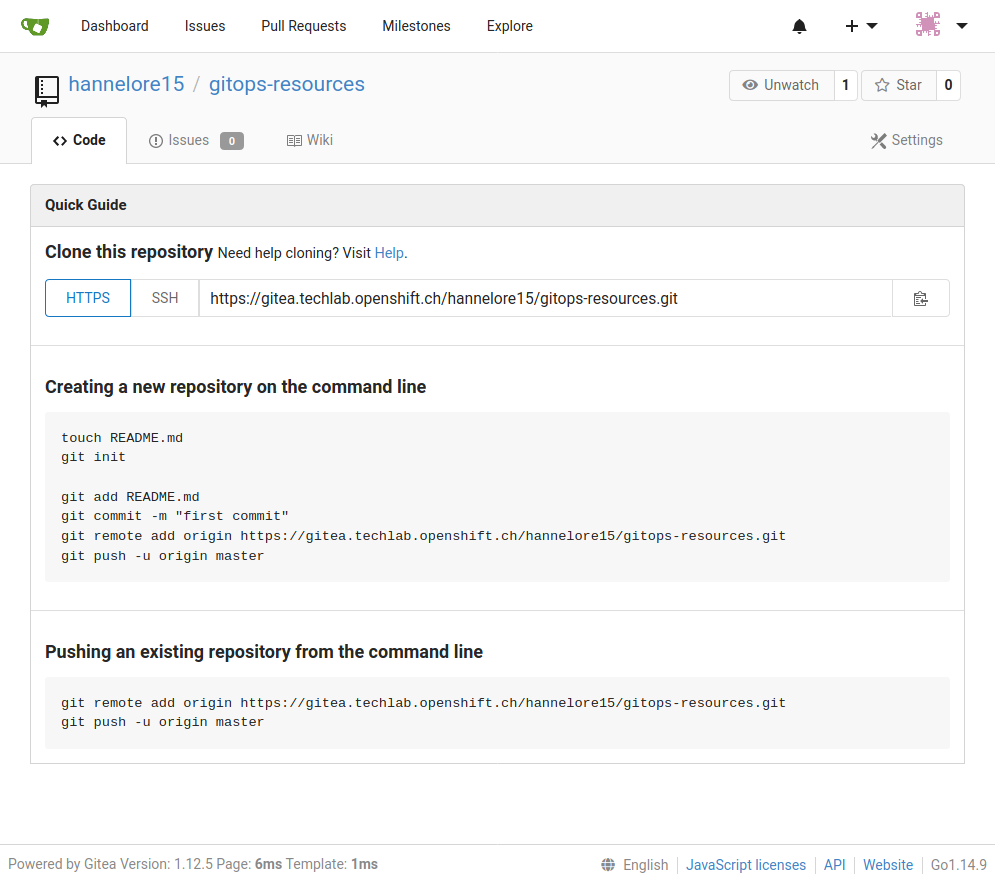The image size is (995, 885).
Task: Click the repository book icon next to hannelore15
Action: tap(46, 90)
